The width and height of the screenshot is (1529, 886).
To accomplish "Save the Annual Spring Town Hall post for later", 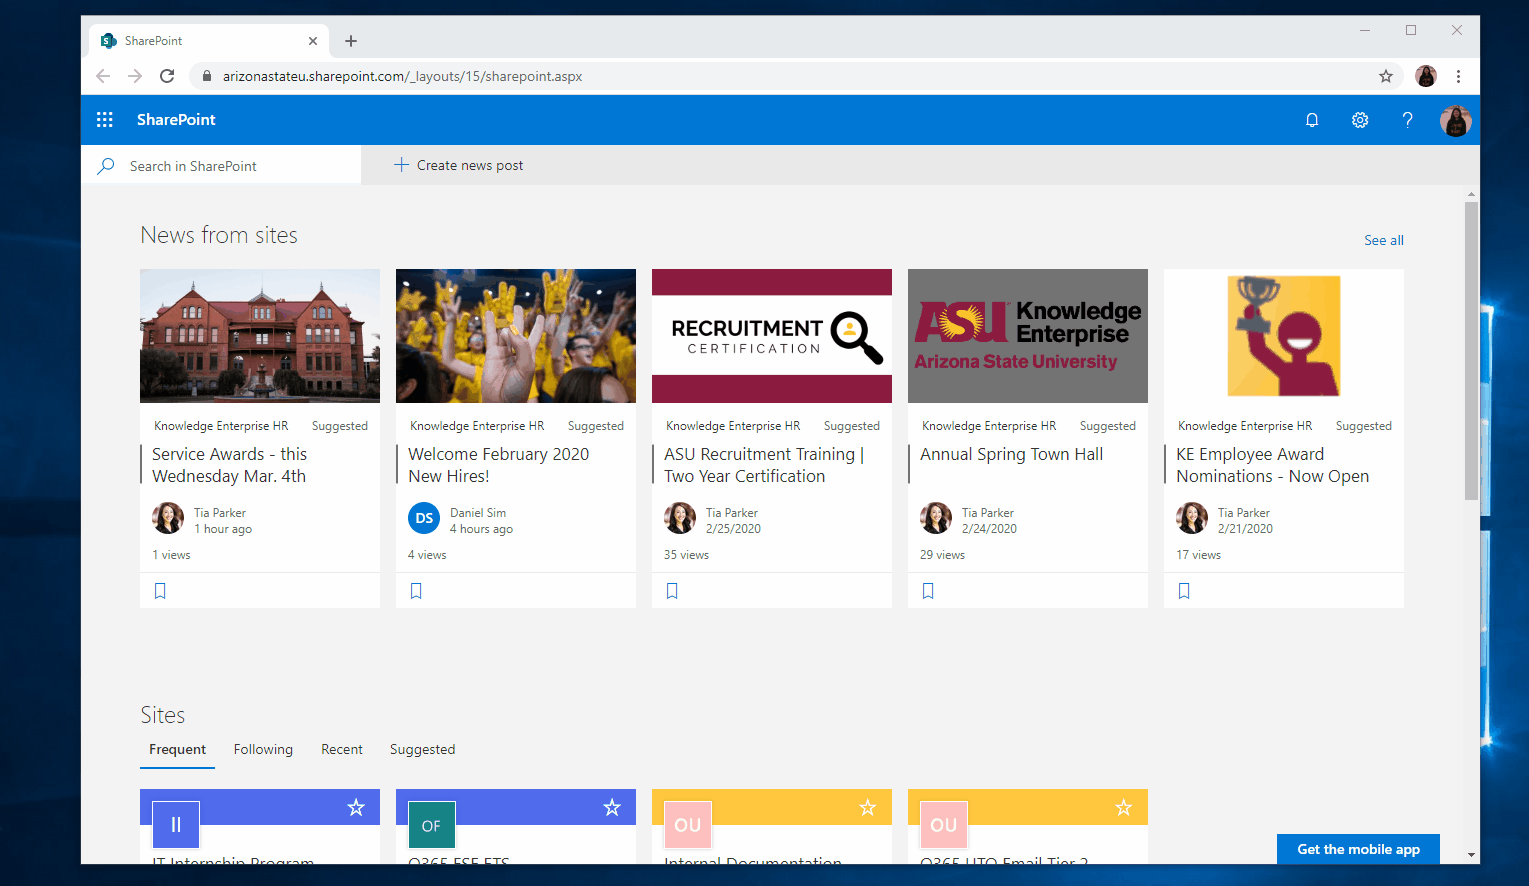I will (928, 591).
